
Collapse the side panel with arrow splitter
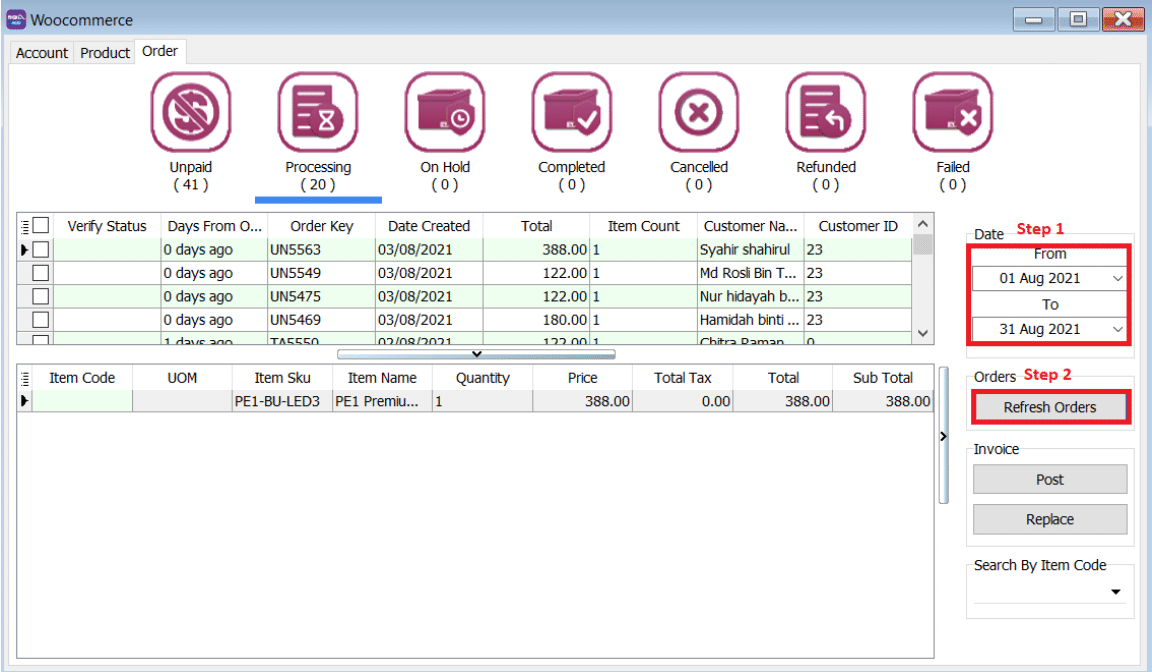943,436
